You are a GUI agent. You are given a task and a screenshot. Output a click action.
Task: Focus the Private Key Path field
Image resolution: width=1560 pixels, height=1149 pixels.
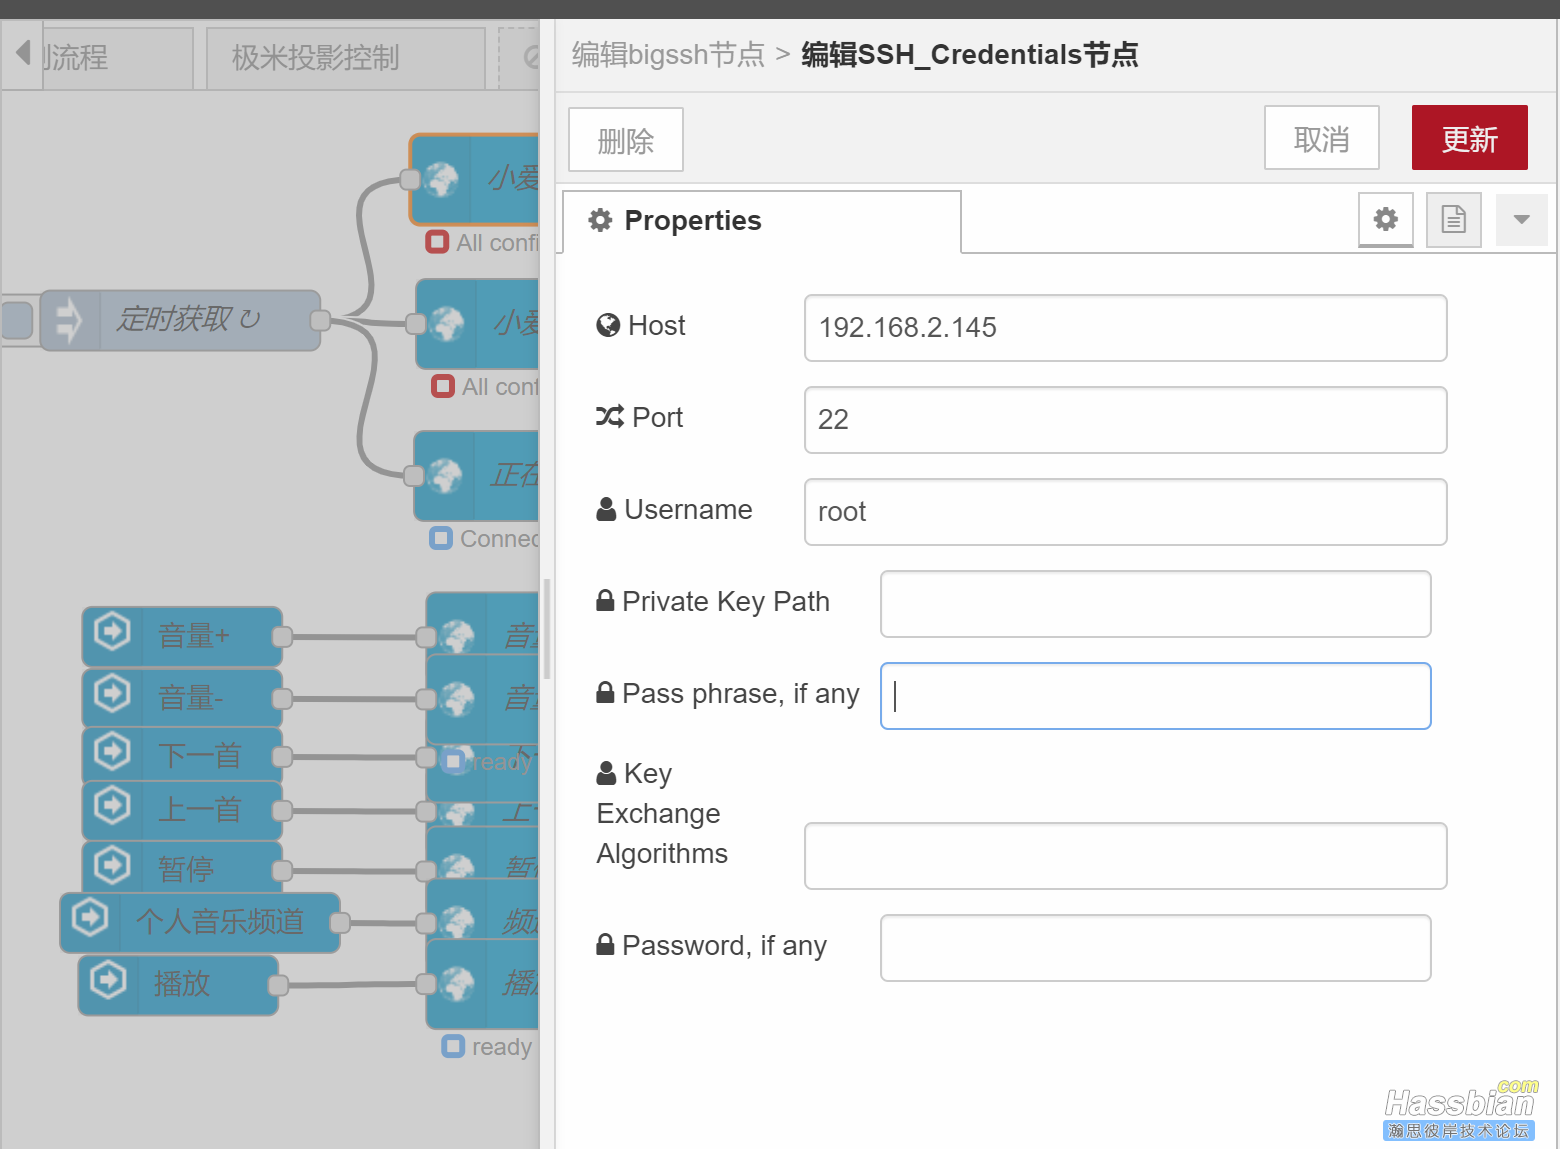pos(1155,604)
